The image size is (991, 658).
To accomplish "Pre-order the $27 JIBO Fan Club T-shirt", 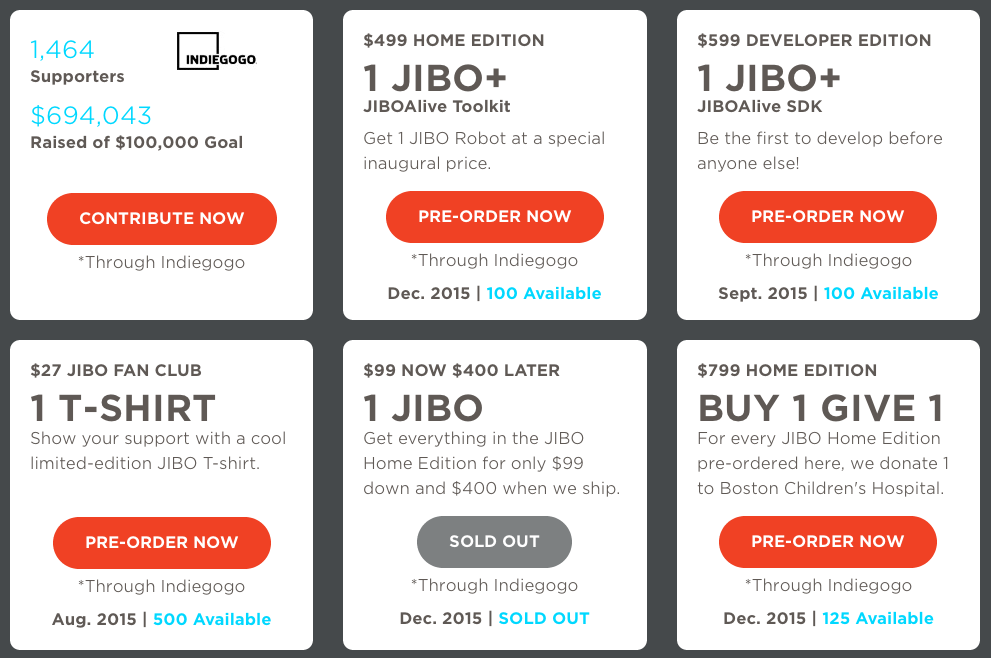I will 162,543.
